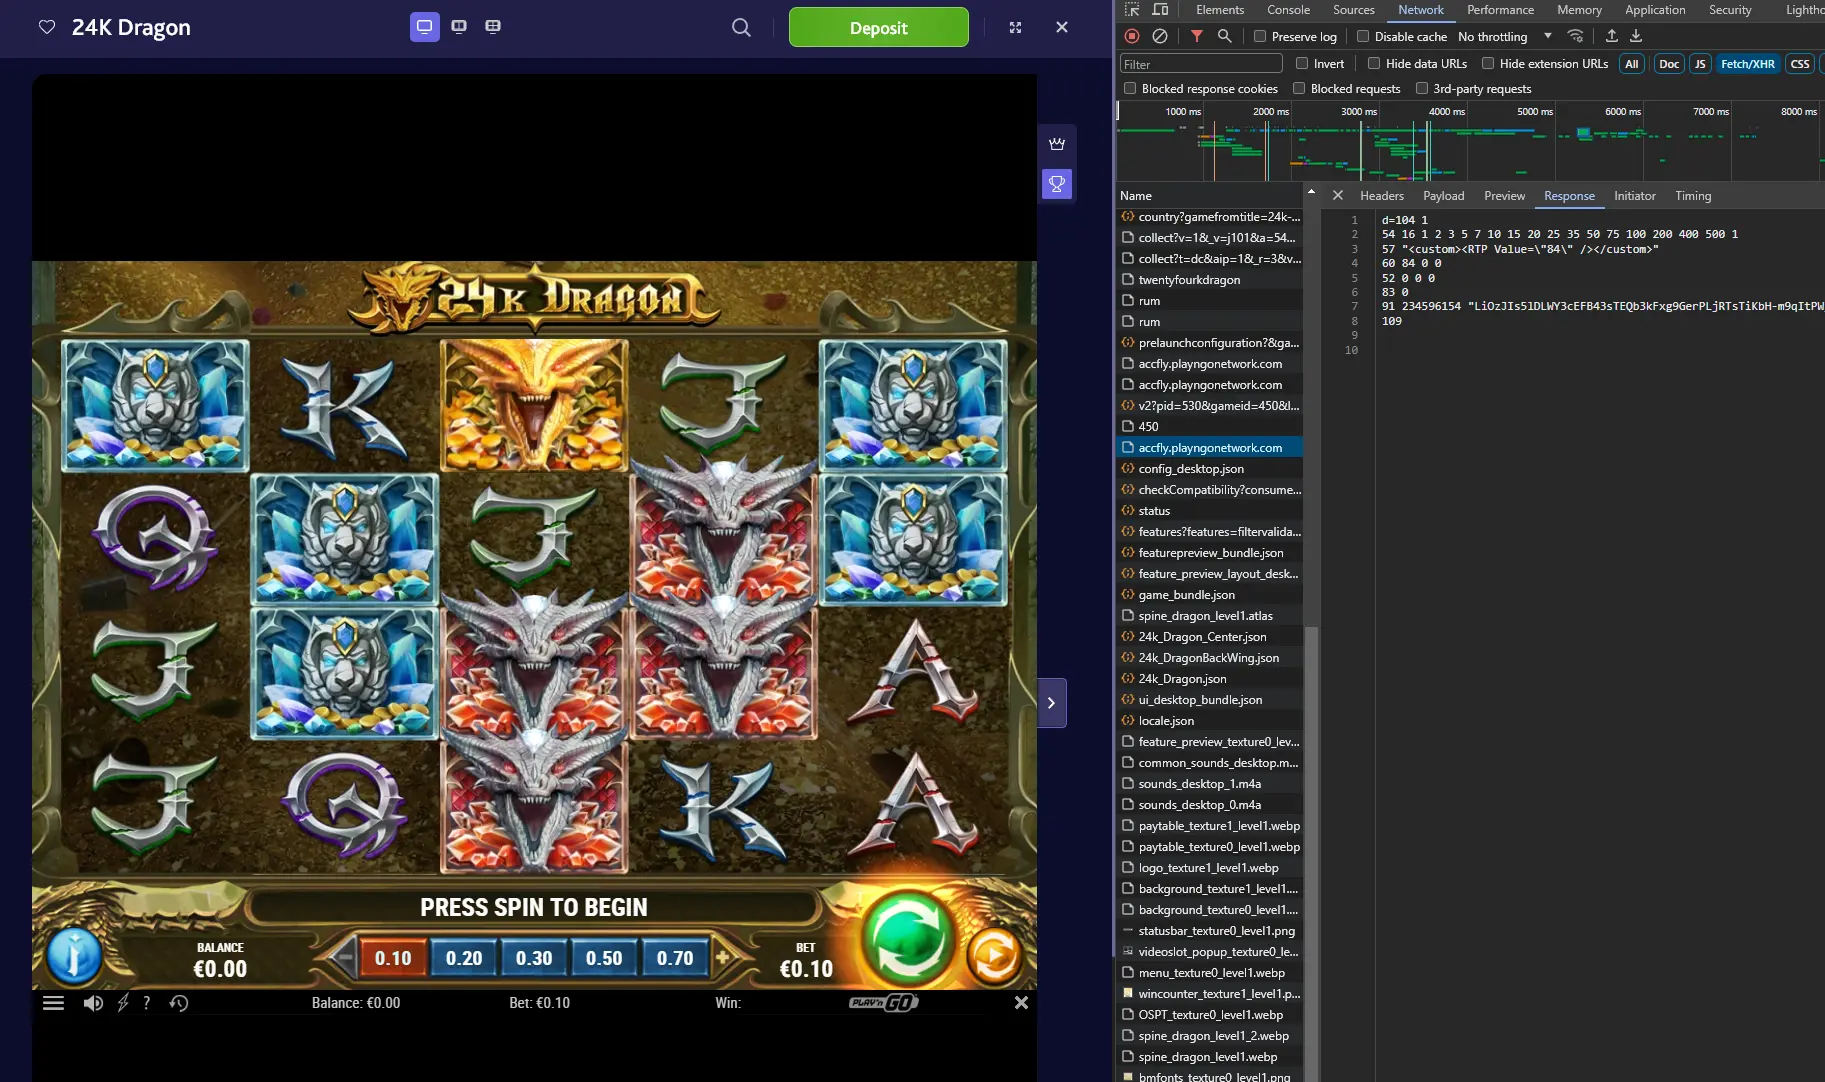Viewport: 1825px width, 1082px height.
Task: Mute game sound with speaker icon
Action: point(93,1003)
